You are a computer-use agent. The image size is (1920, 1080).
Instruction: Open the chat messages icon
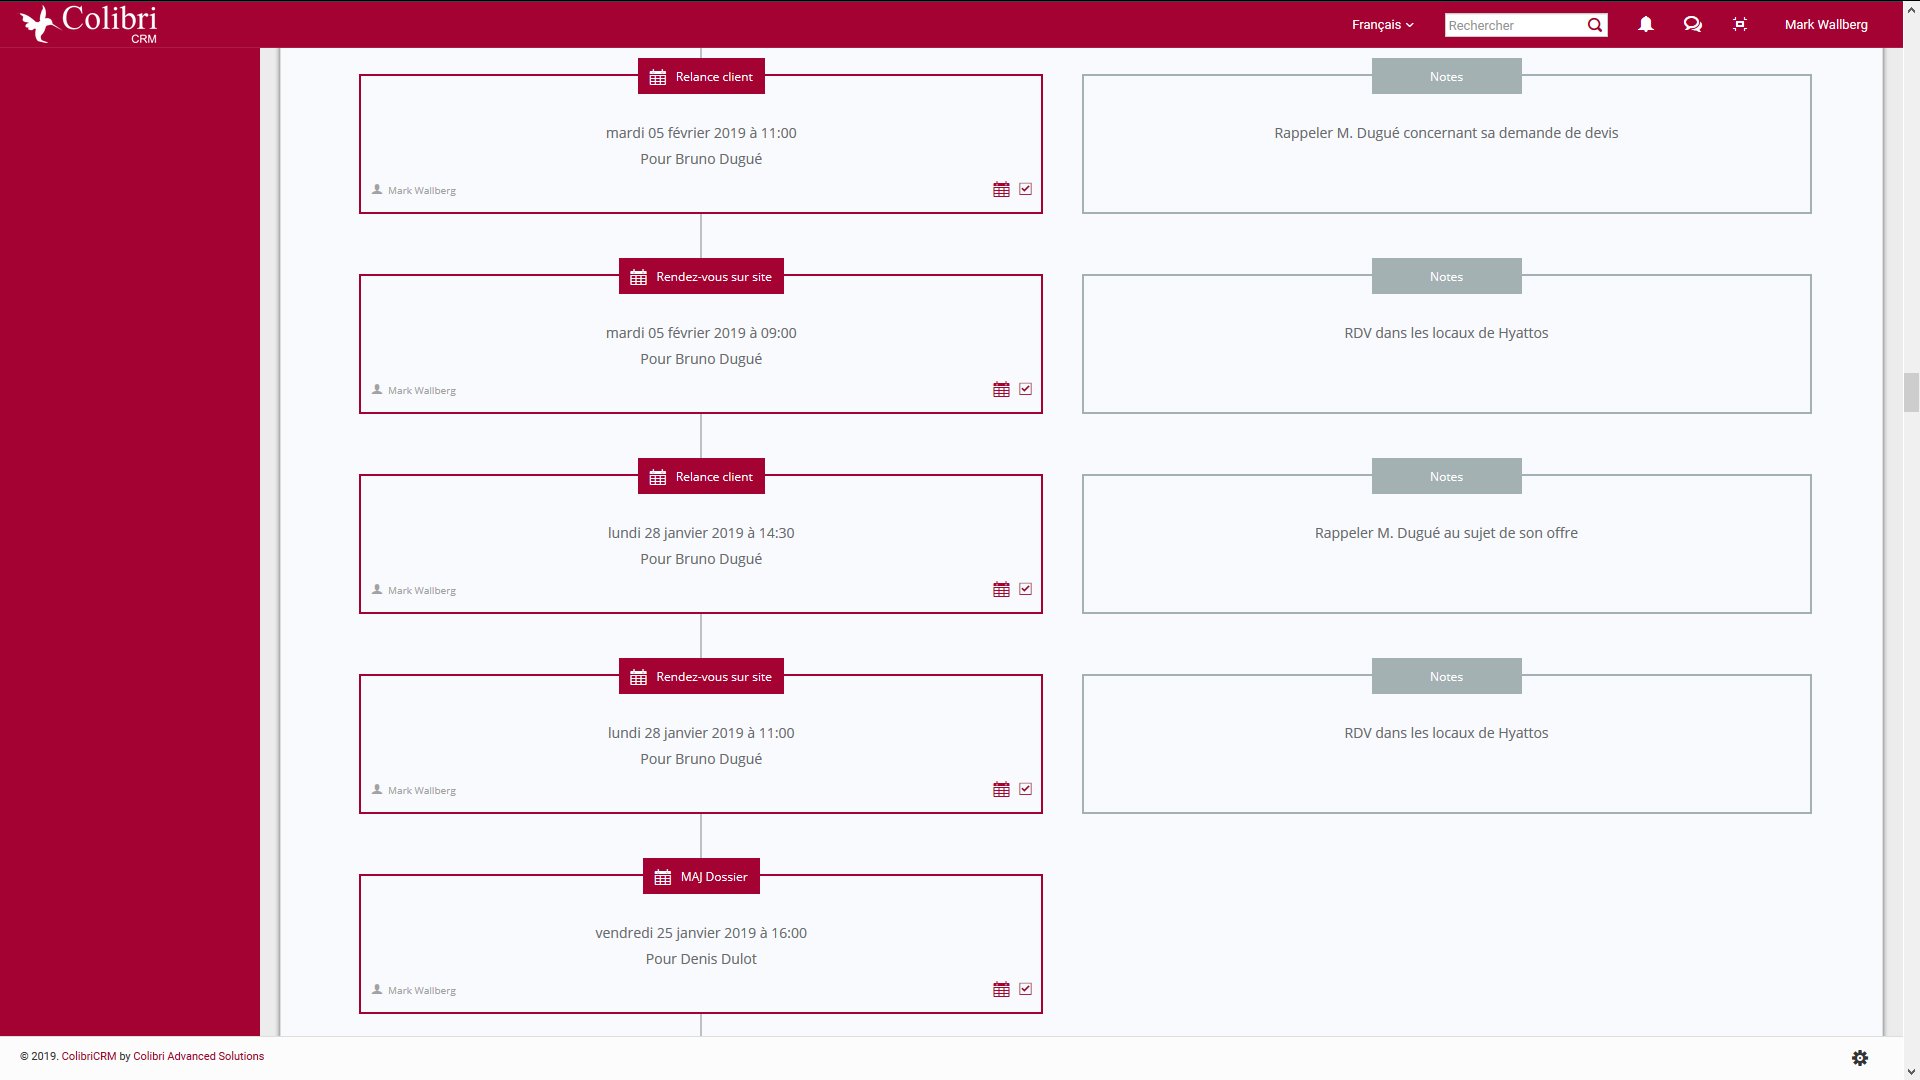[x=1692, y=24]
